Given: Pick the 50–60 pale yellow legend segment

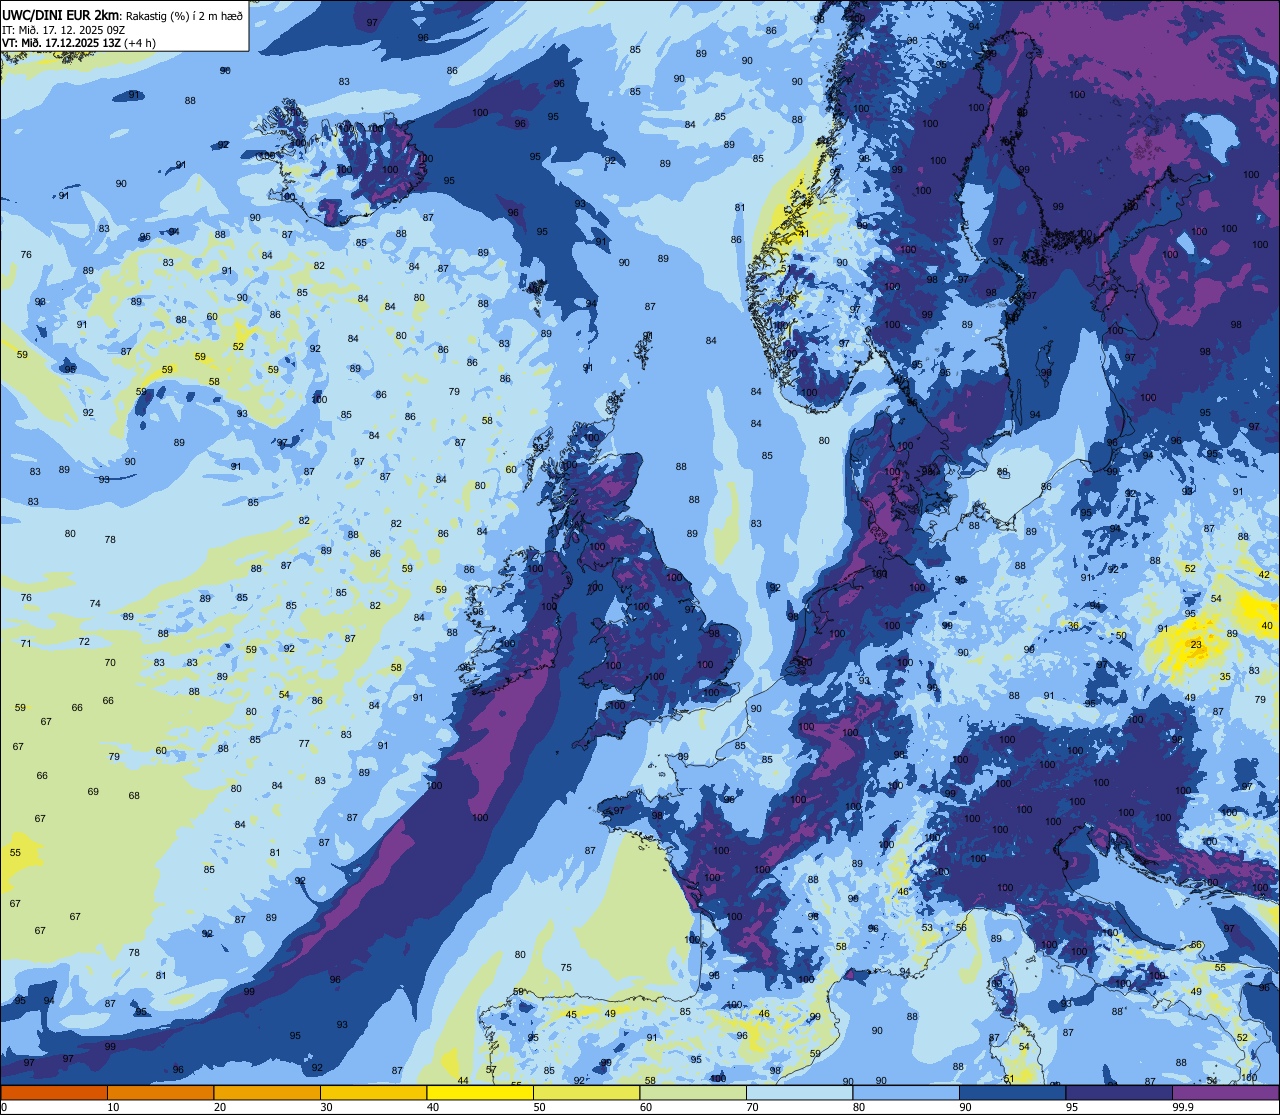Looking at the screenshot, I should point(586,1092).
